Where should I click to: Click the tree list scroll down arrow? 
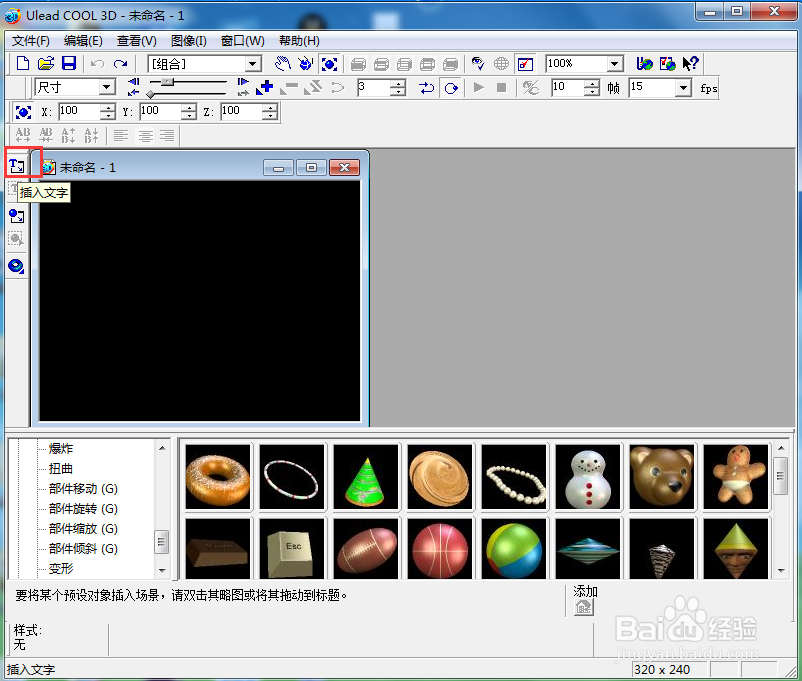click(162, 570)
